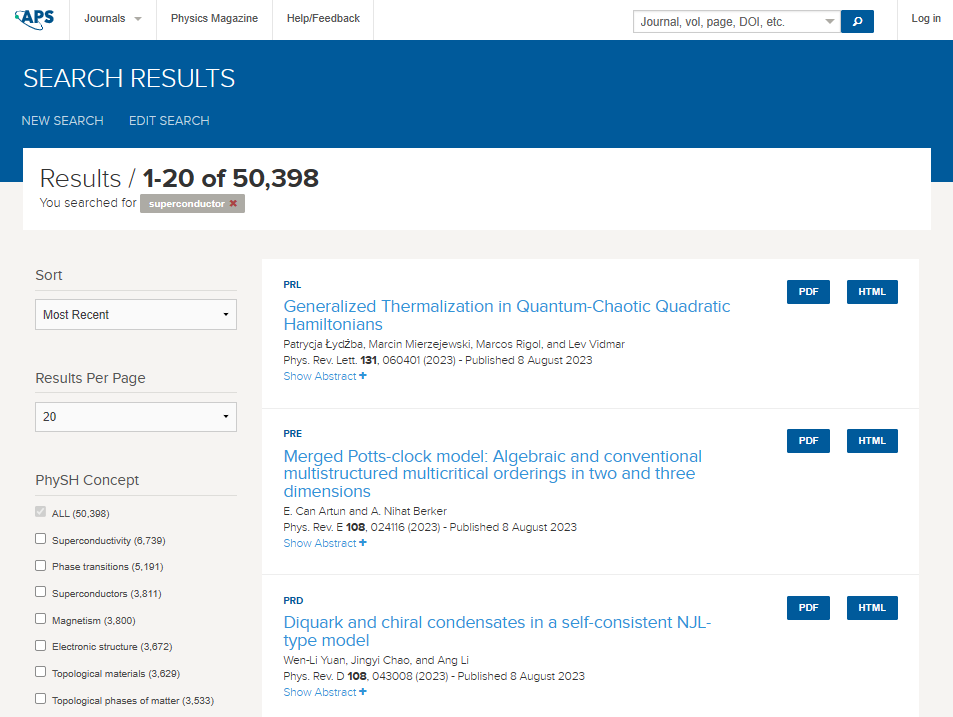Screen dimensions: 953x717
Task: Click the APS logo icon
Action: point(34,19)
